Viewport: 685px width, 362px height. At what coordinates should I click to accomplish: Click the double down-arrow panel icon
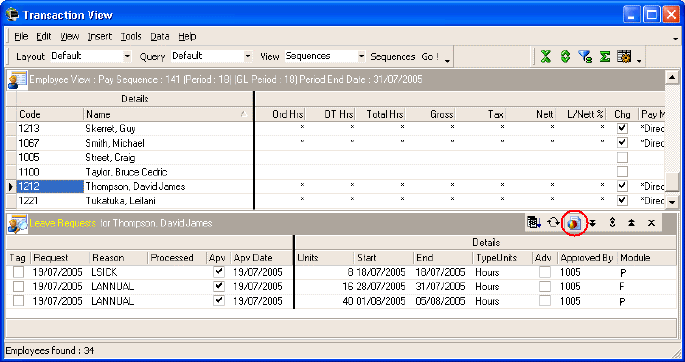(x=592, y=223)
